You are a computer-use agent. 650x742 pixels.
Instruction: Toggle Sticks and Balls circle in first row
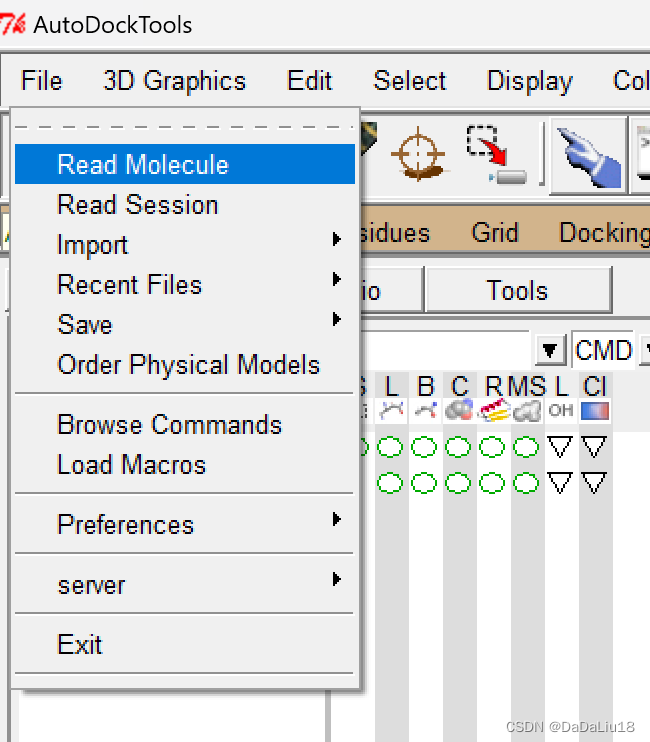point(424,447)
